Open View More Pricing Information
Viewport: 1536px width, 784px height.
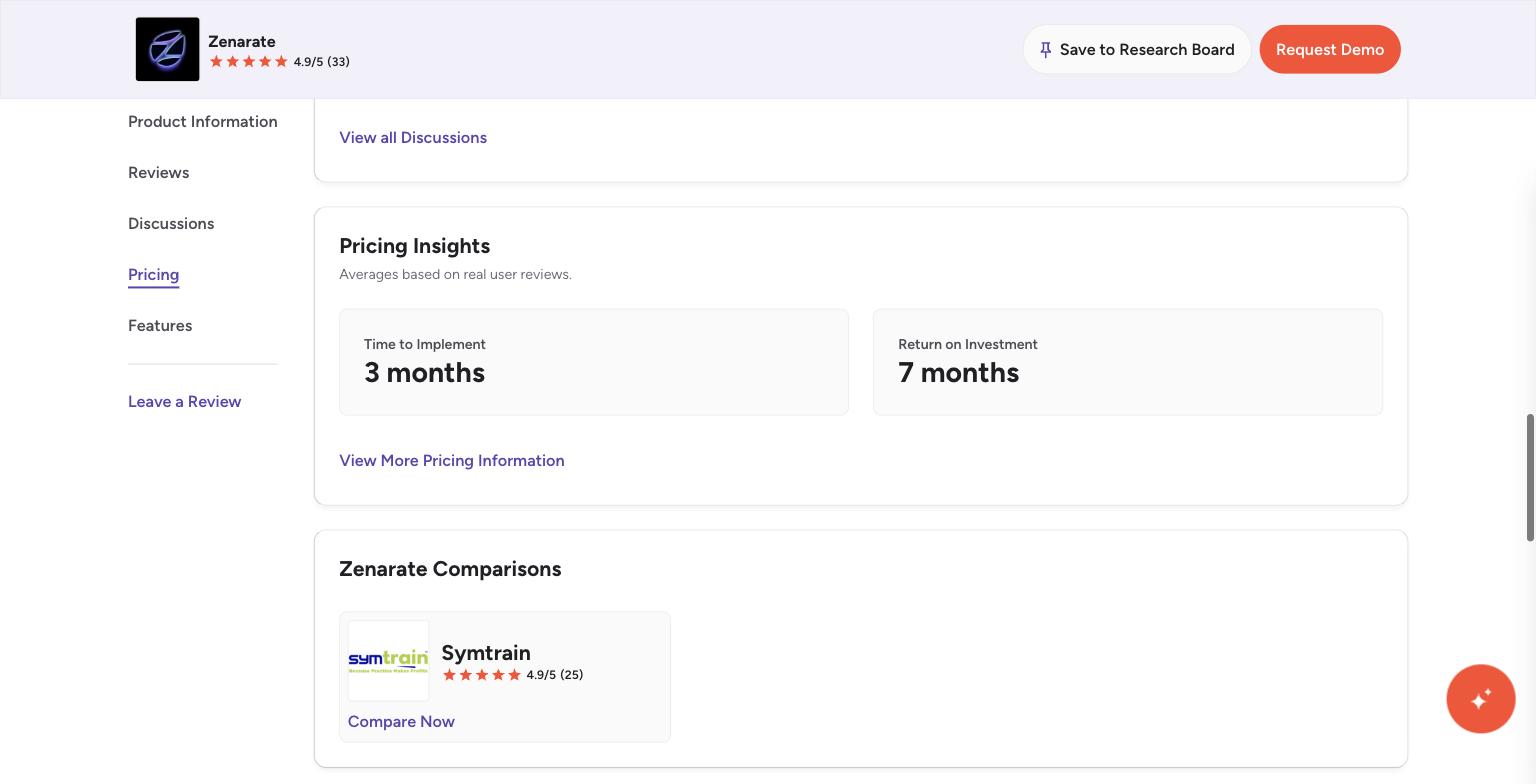pyautogui.click(x=452, y=460)
